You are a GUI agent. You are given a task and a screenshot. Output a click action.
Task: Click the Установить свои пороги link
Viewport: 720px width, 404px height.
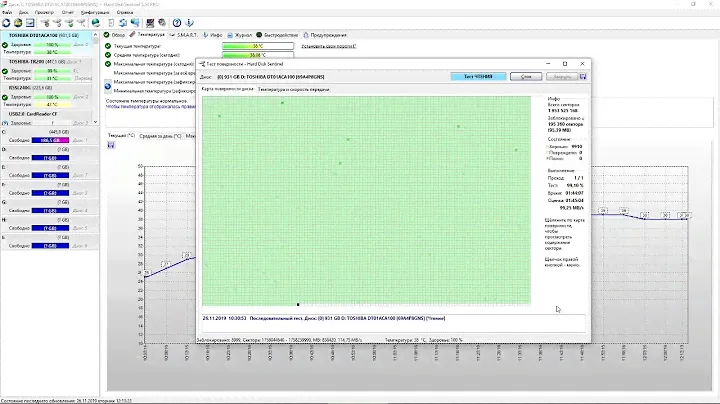click(328, 45)
